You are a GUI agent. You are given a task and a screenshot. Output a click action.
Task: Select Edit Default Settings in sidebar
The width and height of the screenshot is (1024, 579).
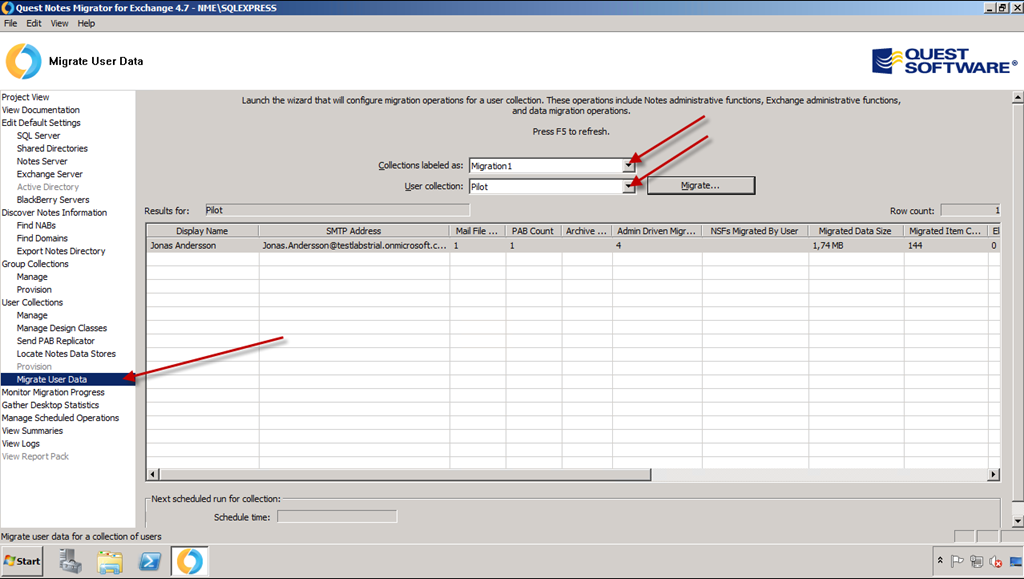[41, 123]
